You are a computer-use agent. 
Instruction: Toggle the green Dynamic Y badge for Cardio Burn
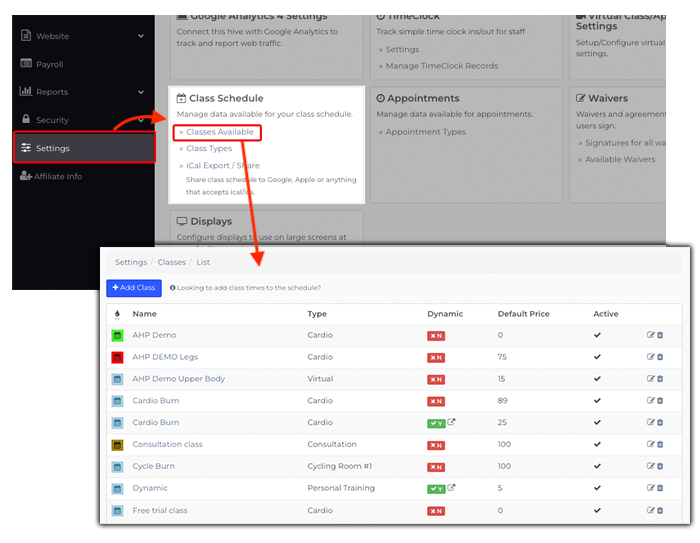click(x=435, y=423)
